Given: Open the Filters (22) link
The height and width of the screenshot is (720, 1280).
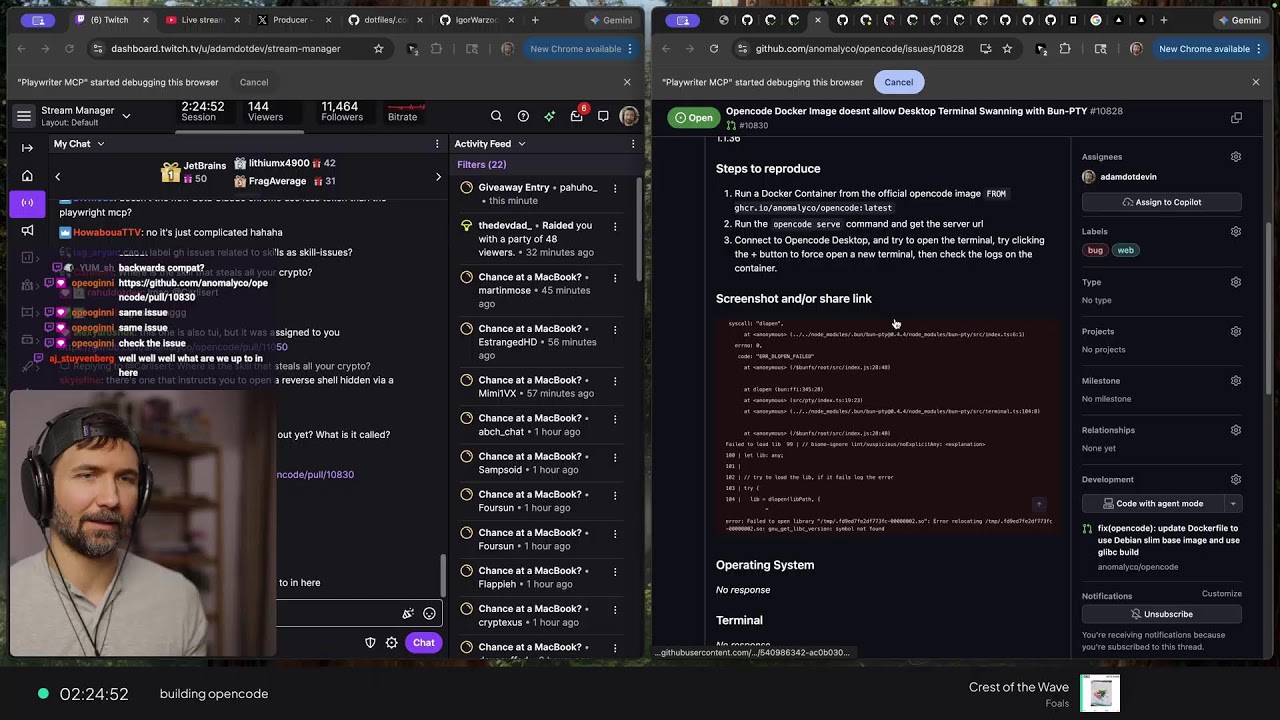Looking at the screenshot, I should tap(481, 165).
